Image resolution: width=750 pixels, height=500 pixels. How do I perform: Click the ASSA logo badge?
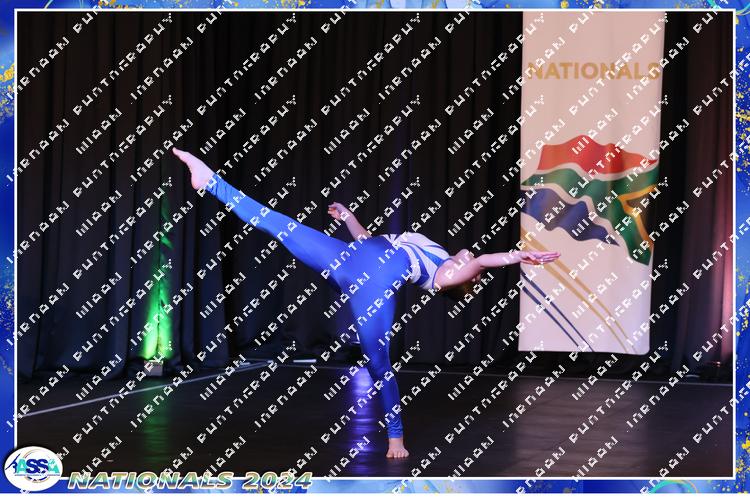pos(33,469)
